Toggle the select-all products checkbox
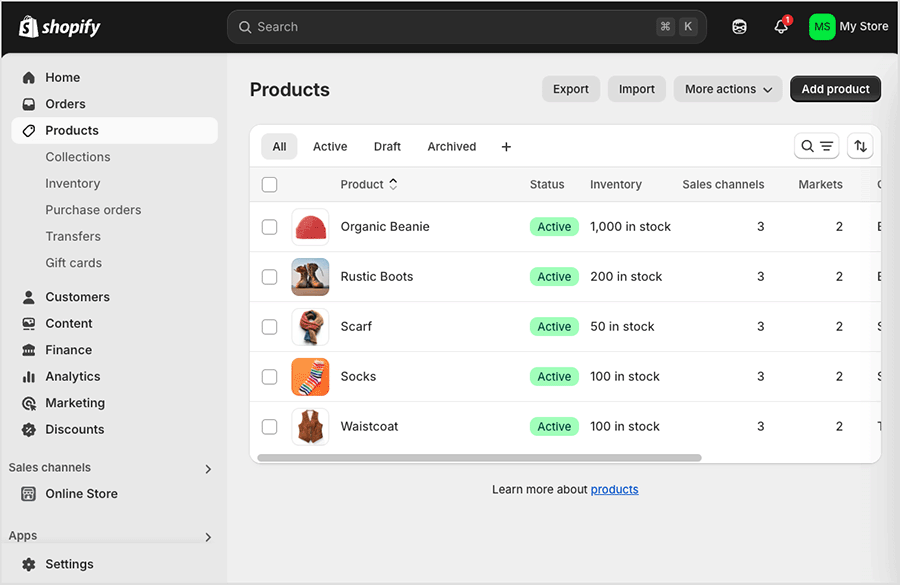Viewport: 900px width, 585px height. pyautogui.click(x=269, y=184)
